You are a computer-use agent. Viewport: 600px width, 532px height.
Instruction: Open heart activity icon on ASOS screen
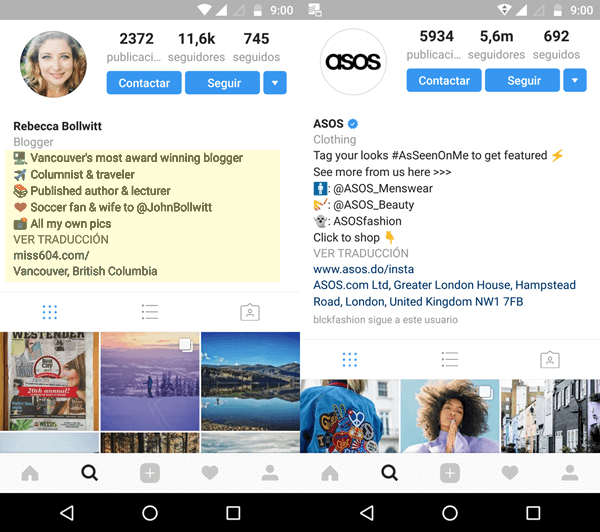click(x=510, y=473)
